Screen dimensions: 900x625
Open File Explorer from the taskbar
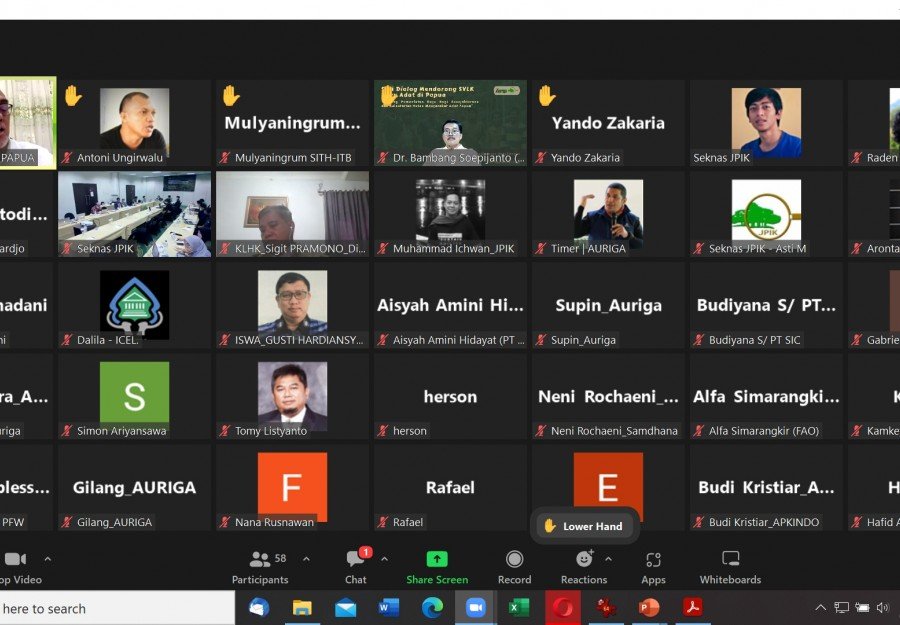[x=302, y=608]
